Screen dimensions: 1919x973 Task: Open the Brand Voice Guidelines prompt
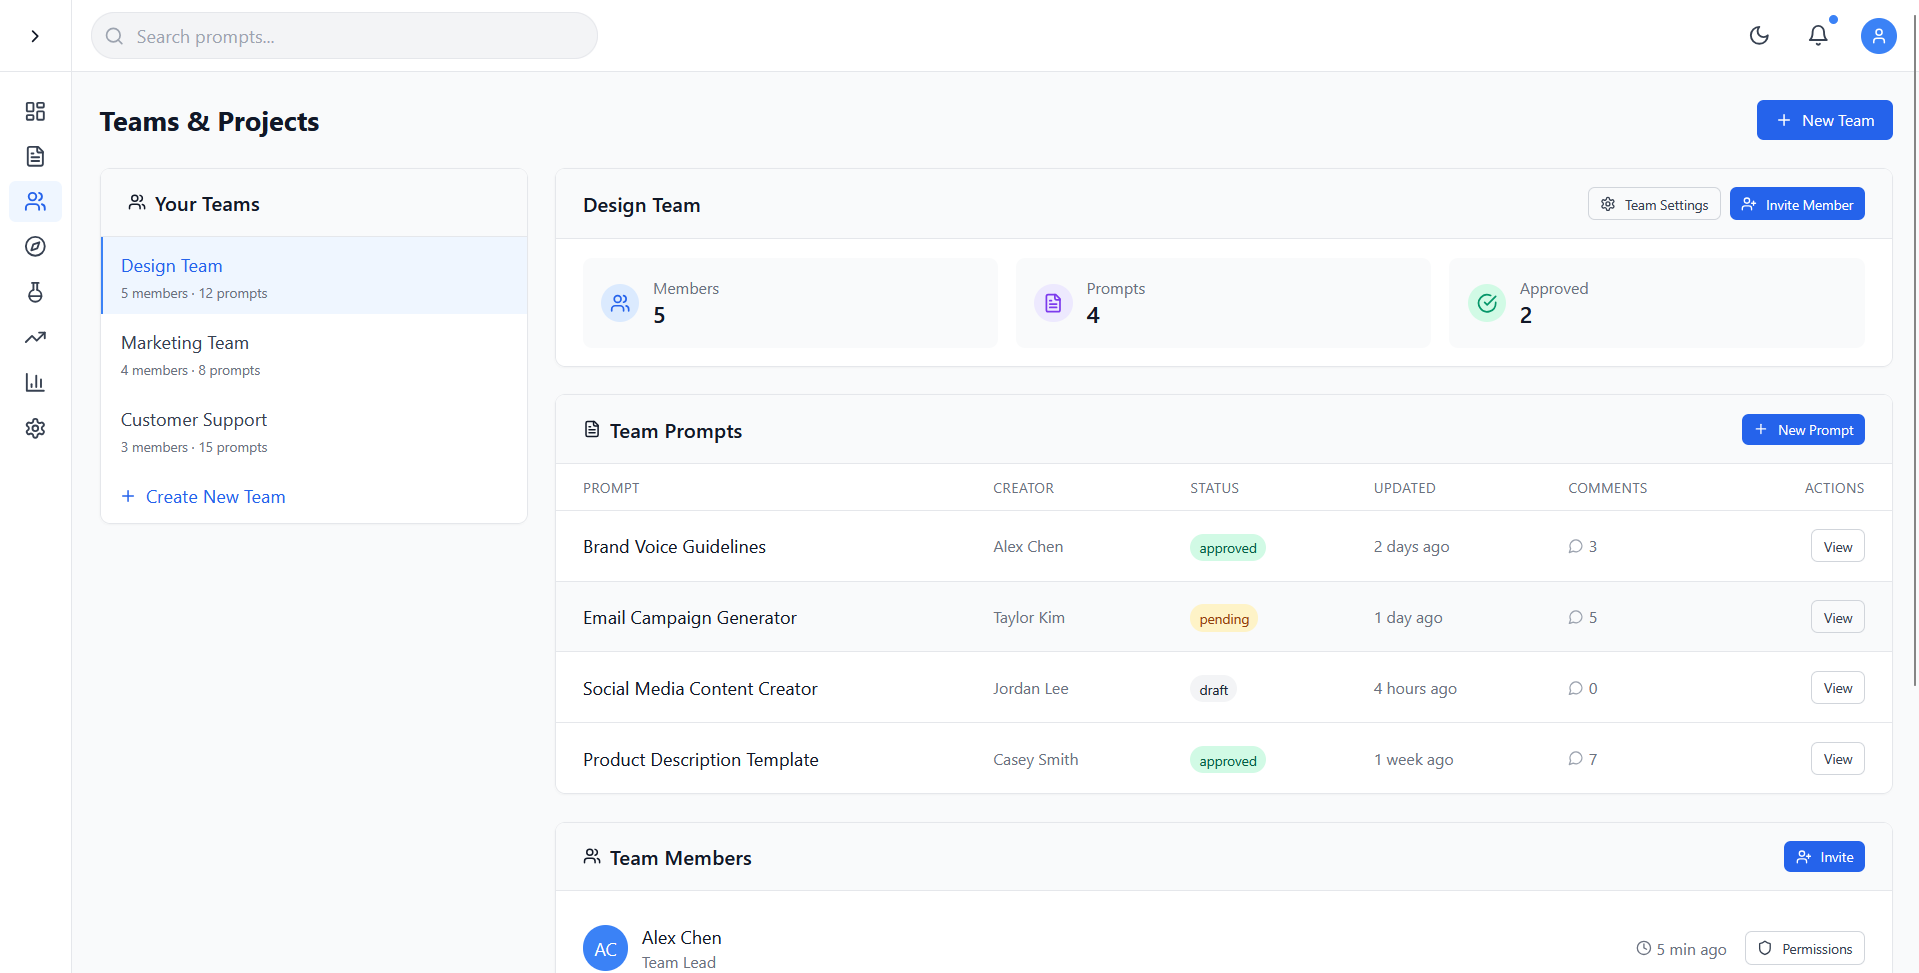tap(674, 547)
